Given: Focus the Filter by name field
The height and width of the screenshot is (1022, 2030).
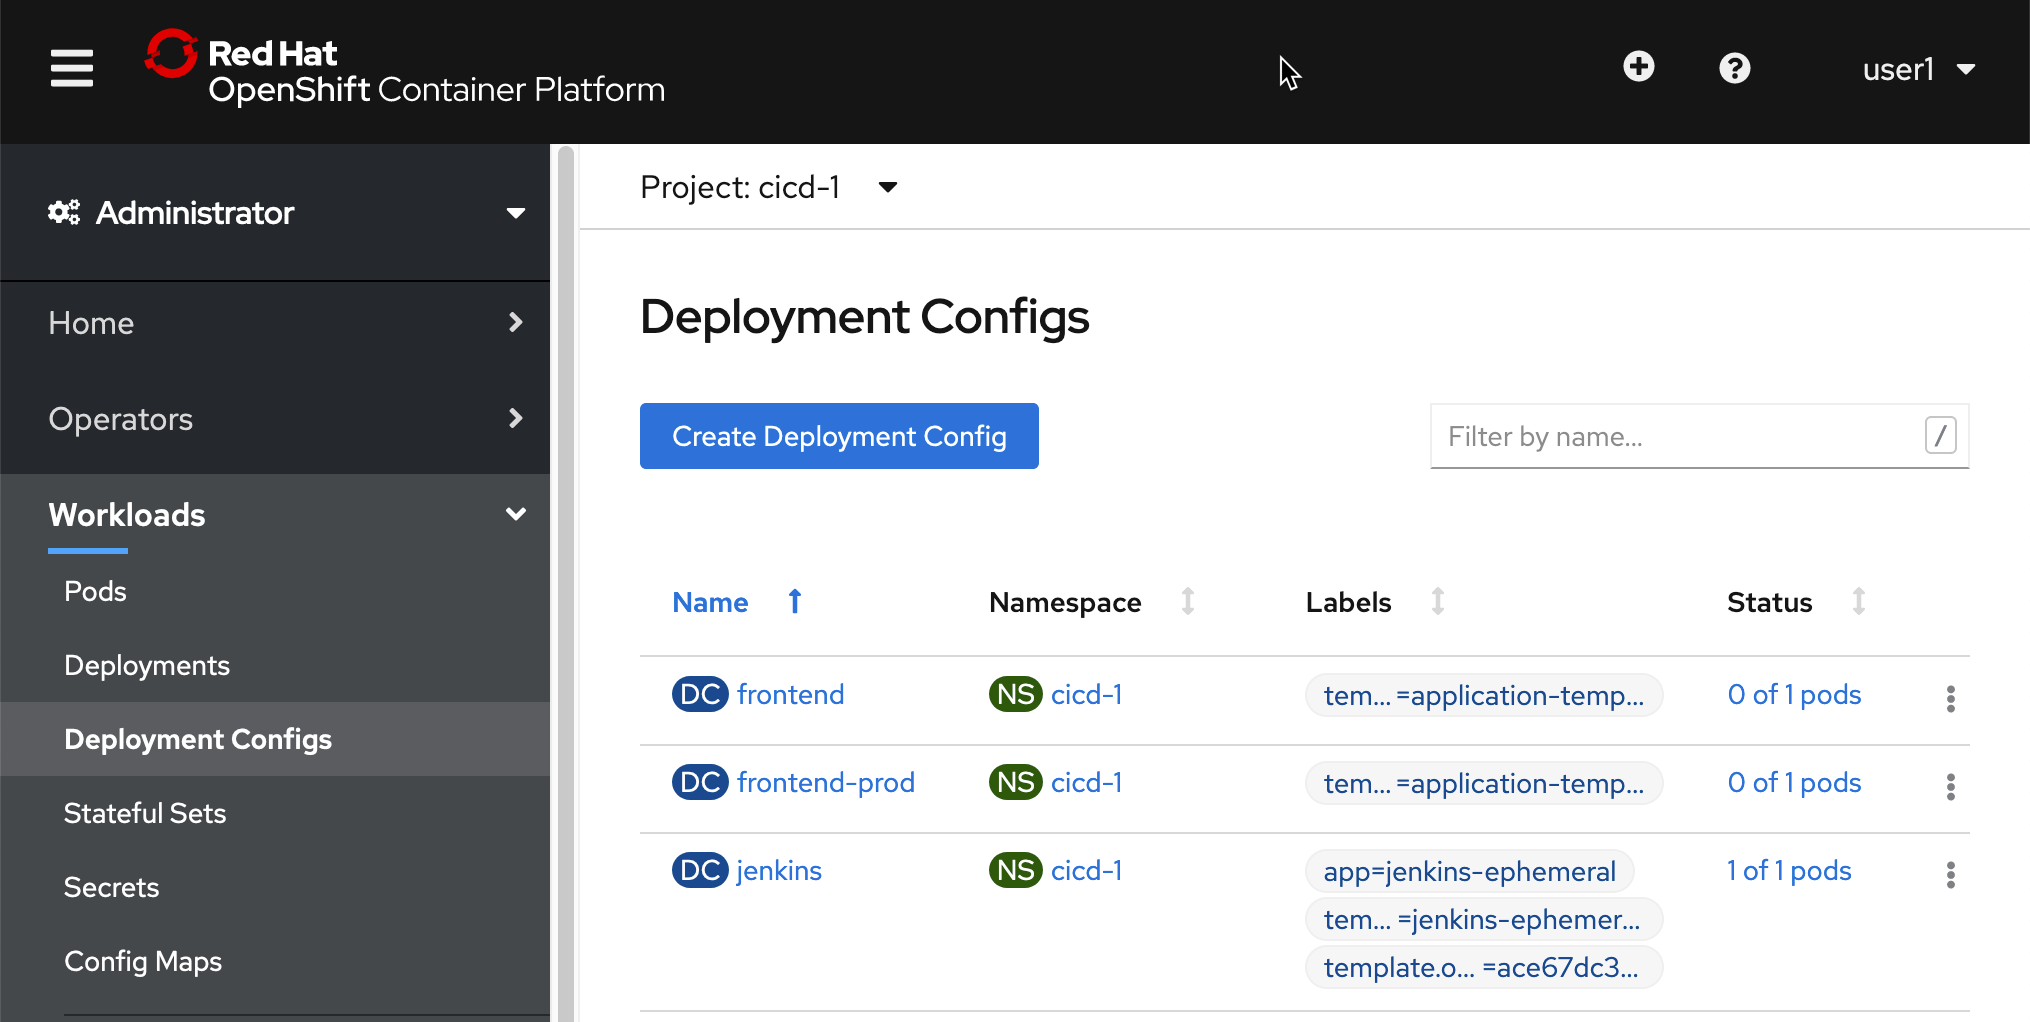Looking at the screenshot, I should click(1699, 436).
